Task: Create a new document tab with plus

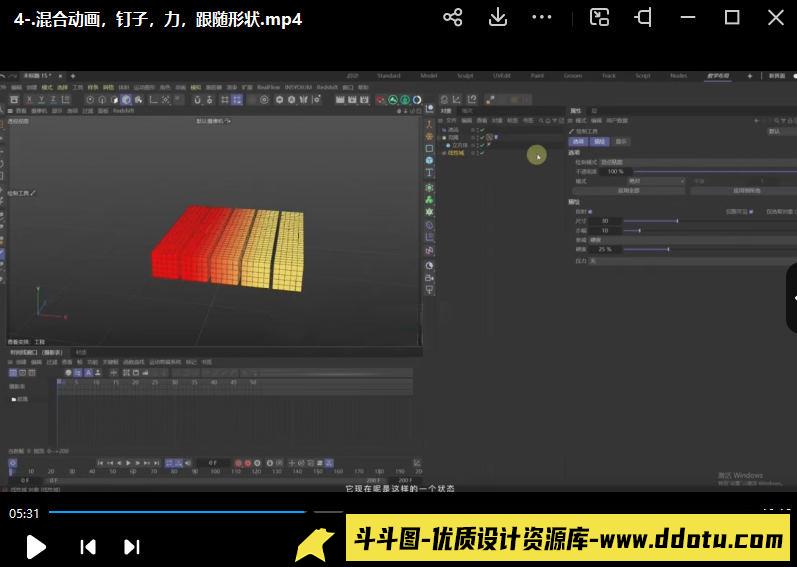Action: (x=73, y=76)
